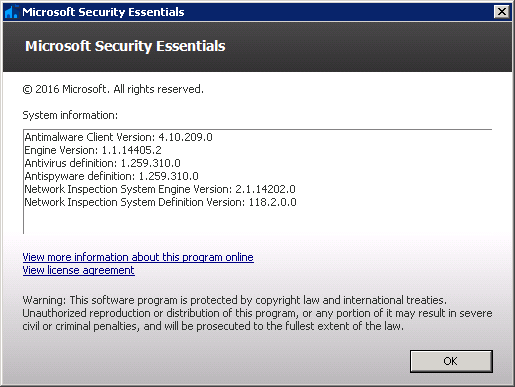Viewport: 515px width, 387px height.
Task: Click the engine version number 1.1.14405.2
Action: [131, 150]
